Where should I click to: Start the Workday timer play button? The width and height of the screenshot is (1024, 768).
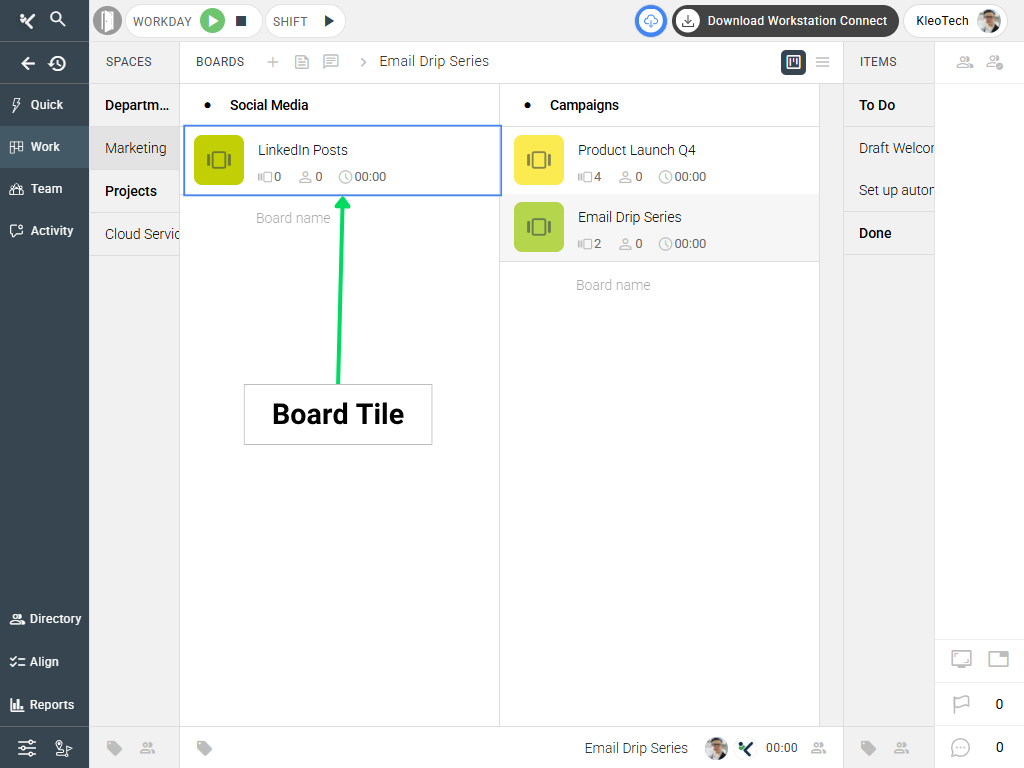click(212, 21)
